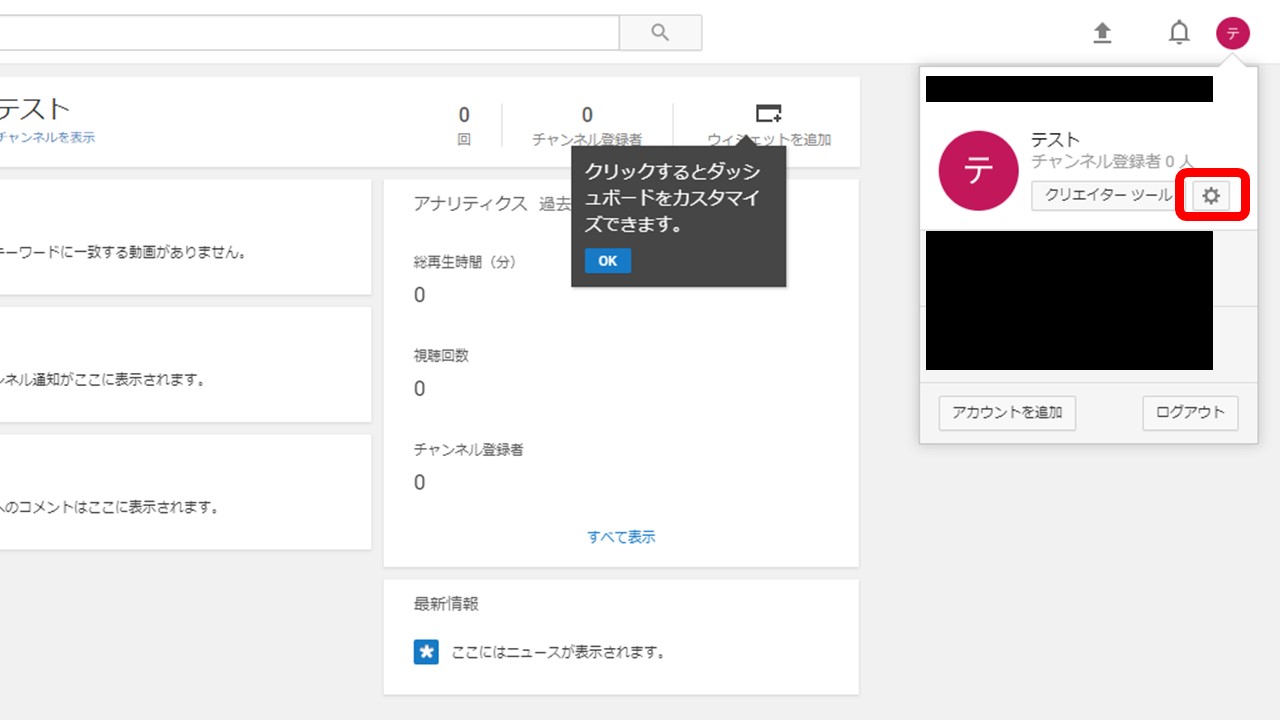The height and width of the screenshot is (720, 1280).
Task: Click アカウントを追加 button
Action: click(1007, 412)
